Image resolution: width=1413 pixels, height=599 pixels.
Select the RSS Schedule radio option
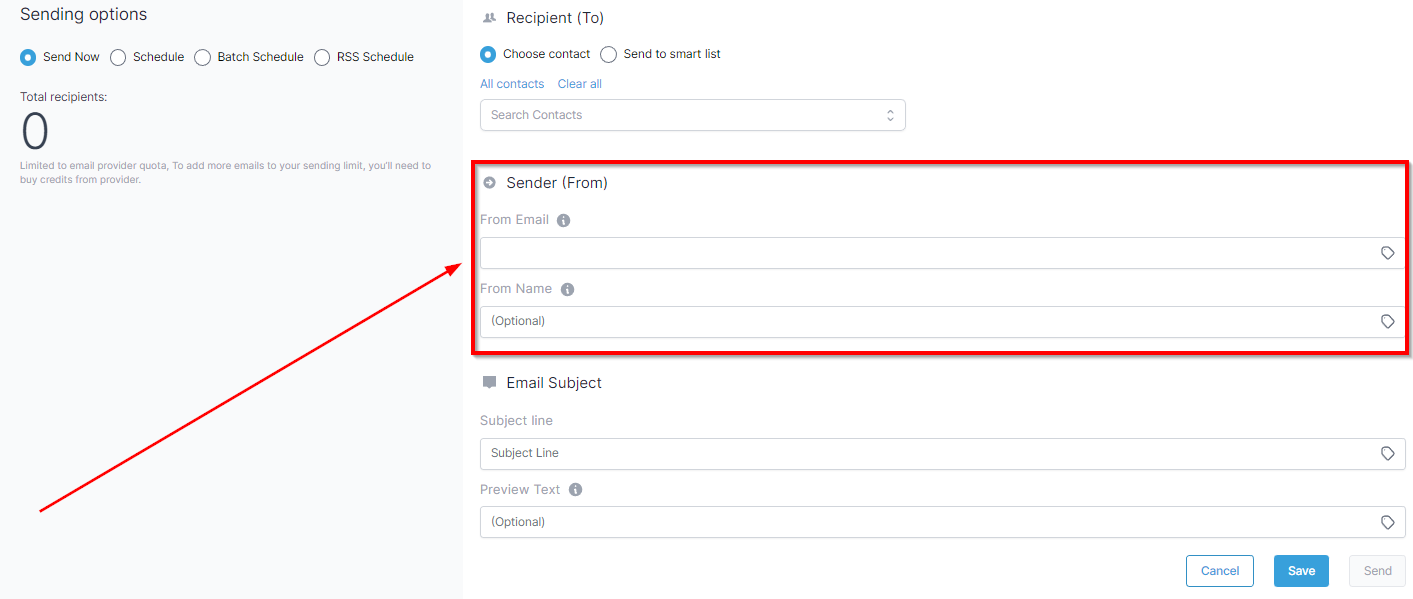click(322, 57)
